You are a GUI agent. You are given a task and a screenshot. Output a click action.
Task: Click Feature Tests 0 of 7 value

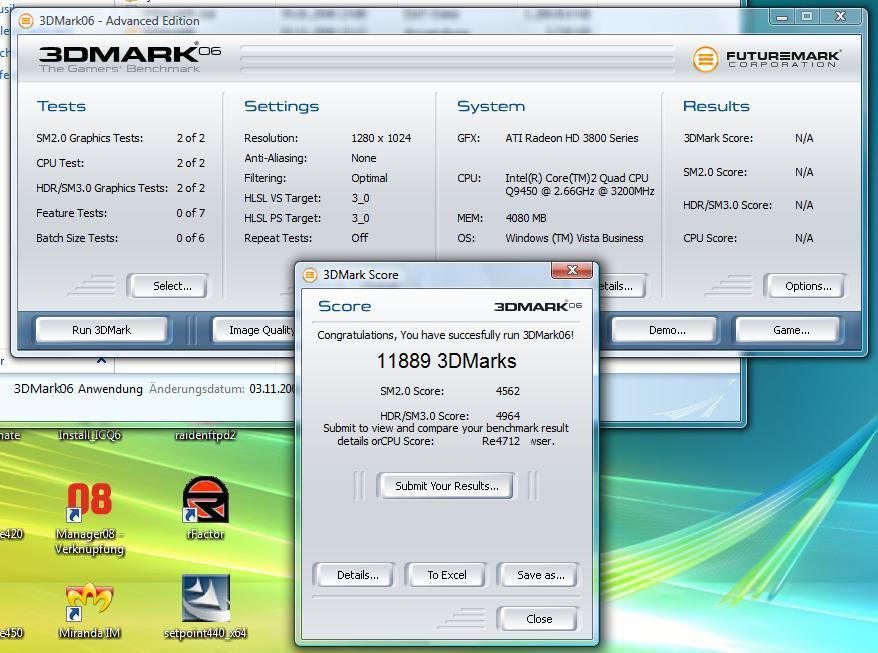coord(190,213)
